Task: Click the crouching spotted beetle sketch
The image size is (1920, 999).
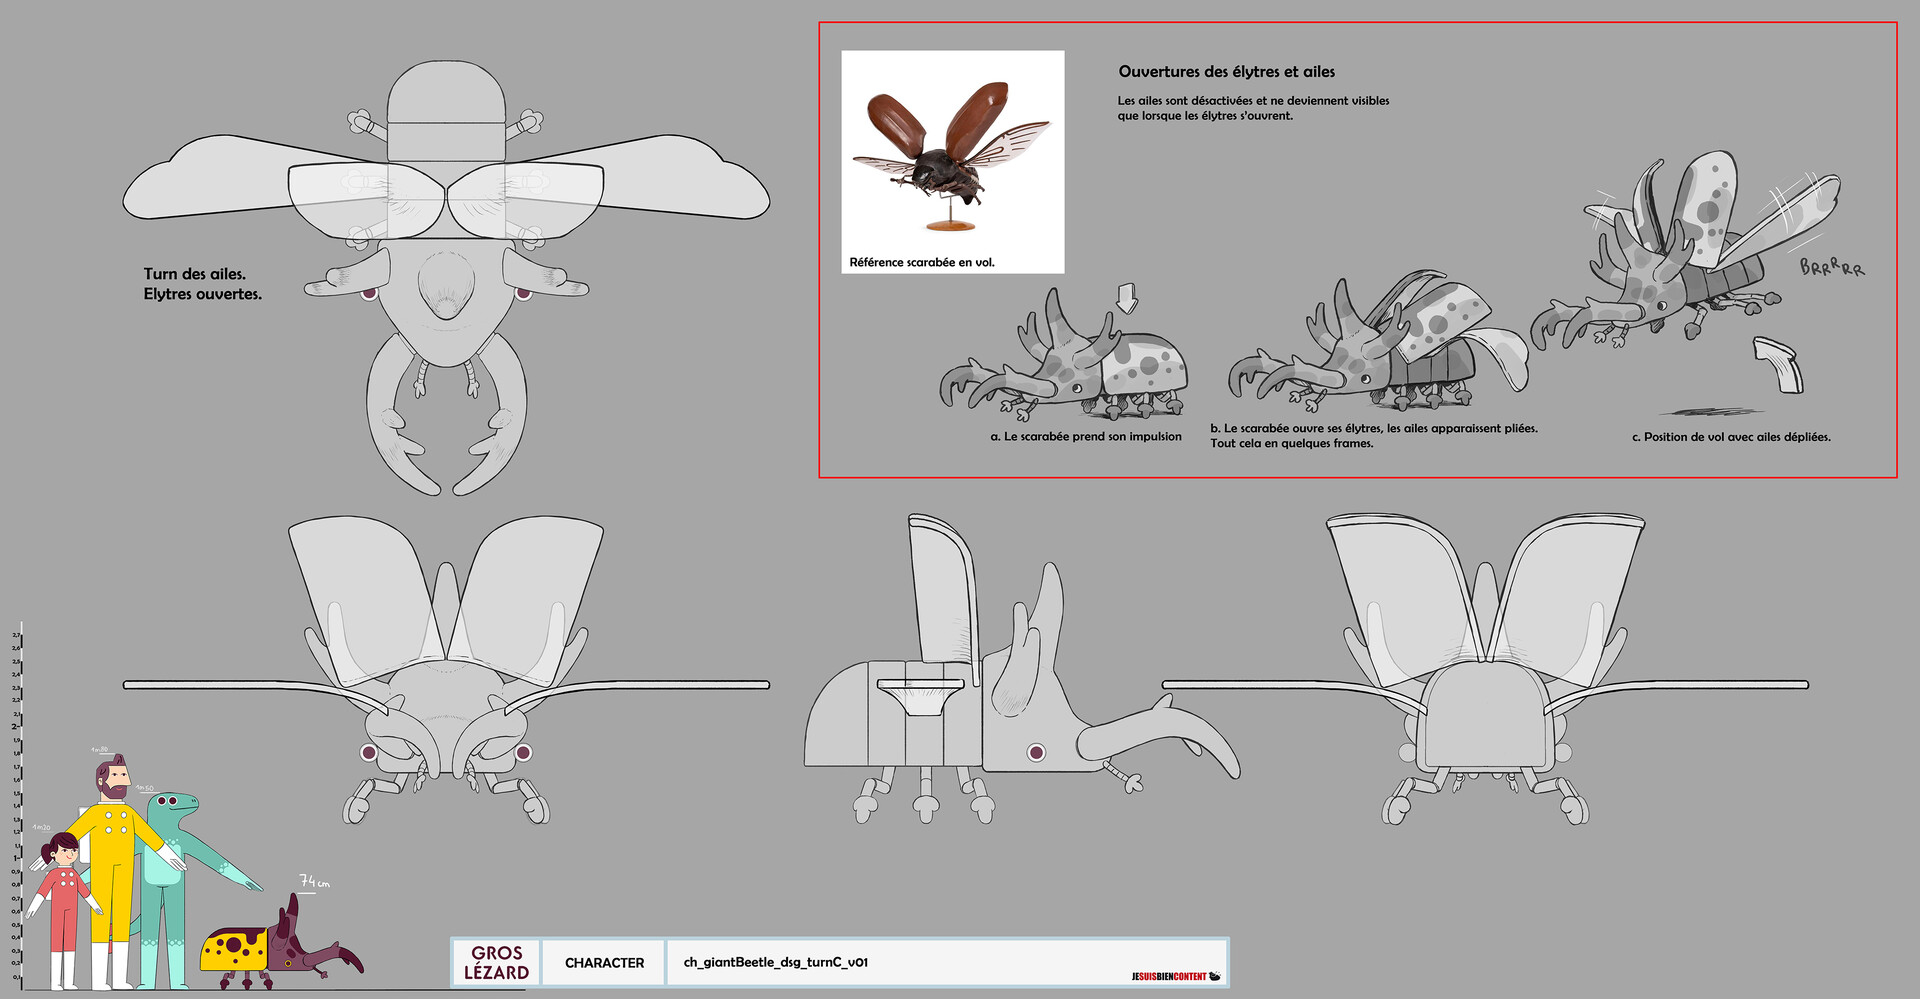Action: [1064, 356]
